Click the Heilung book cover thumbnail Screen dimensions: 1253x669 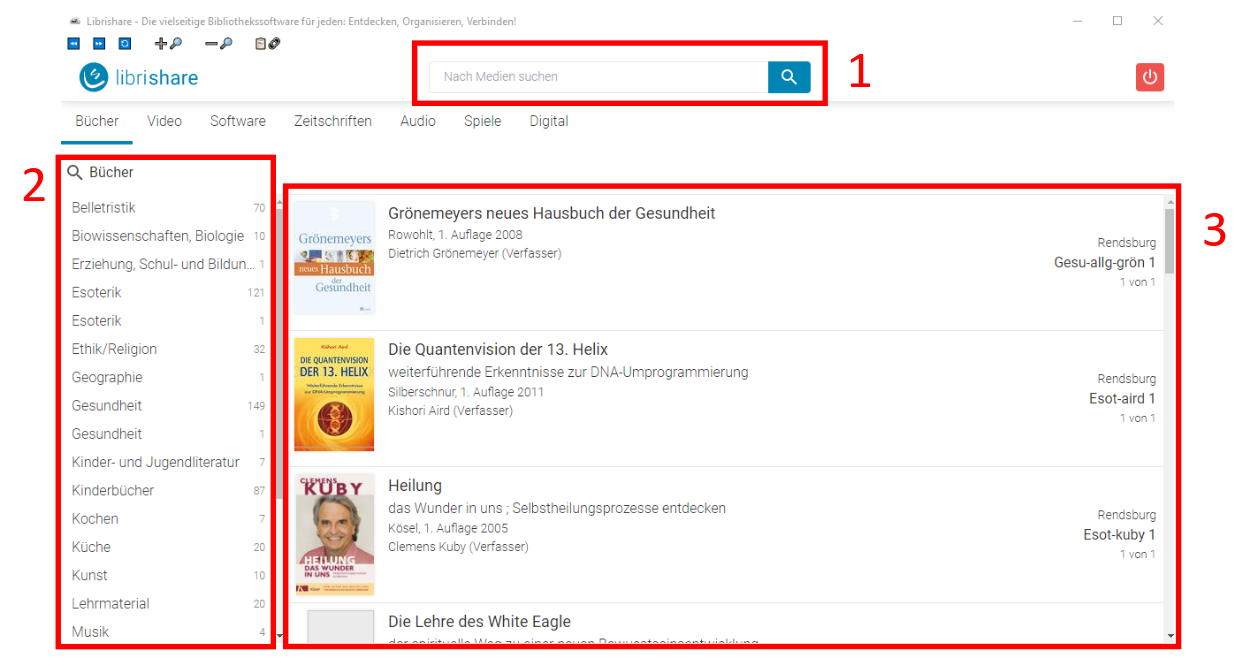(x=334, y=534)
